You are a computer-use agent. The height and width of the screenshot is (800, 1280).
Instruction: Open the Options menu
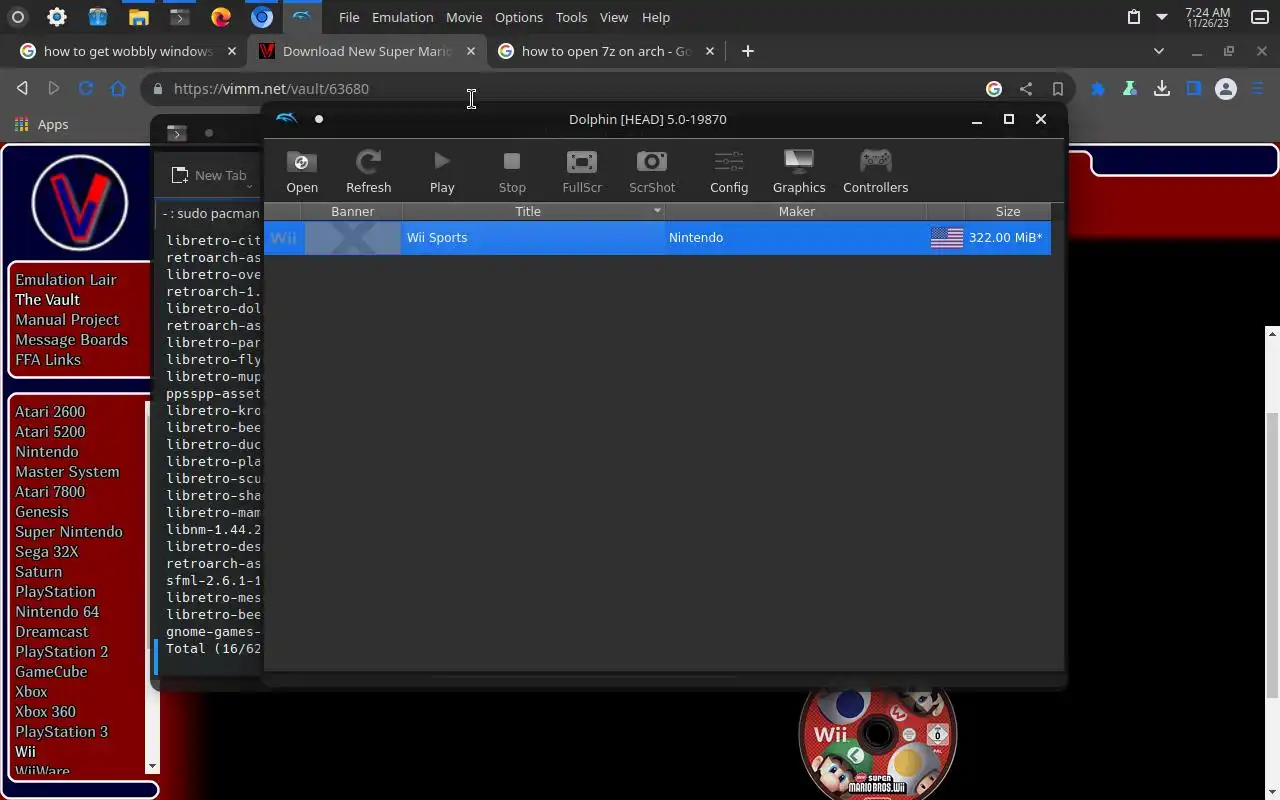coord(519,17)
